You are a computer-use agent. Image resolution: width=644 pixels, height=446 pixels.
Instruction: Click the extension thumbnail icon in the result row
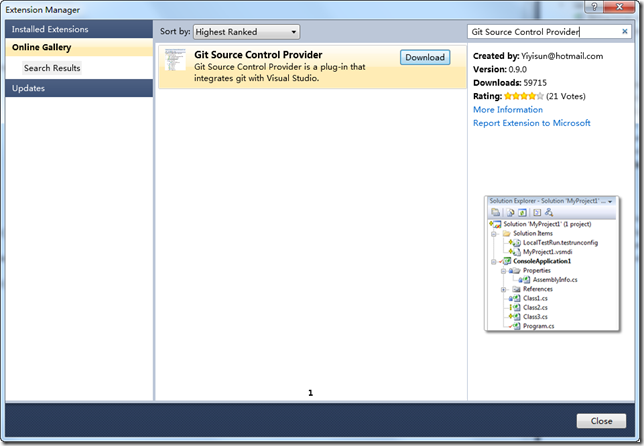click(x=175, y=60)
